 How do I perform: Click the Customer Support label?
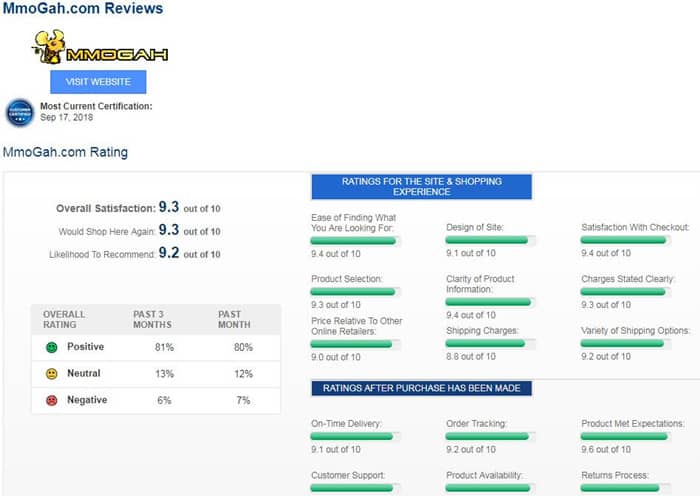point(348,475)
